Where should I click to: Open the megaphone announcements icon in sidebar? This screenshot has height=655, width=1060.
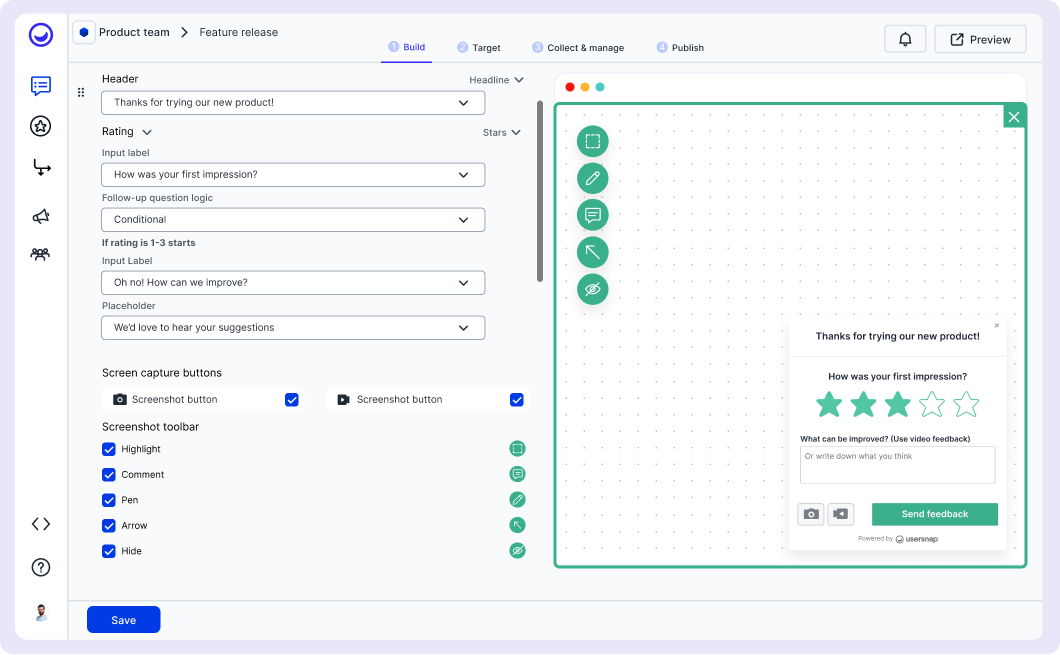pyautogui.click(x=41, y=216)
